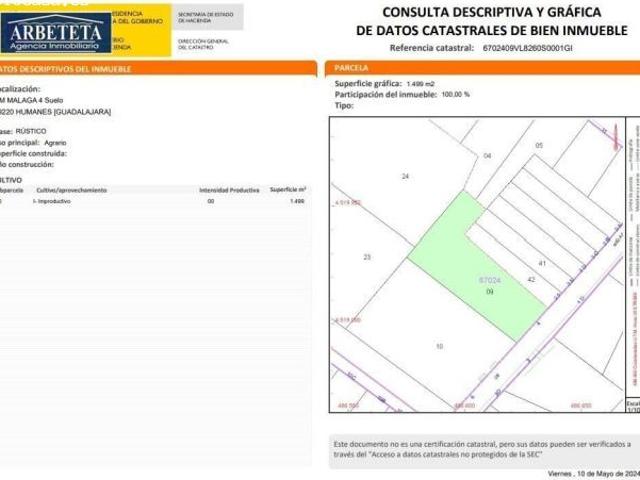Click the north arrow on the parcel map
The width and height of the screenshot is (640, 480).
[615, 138]
